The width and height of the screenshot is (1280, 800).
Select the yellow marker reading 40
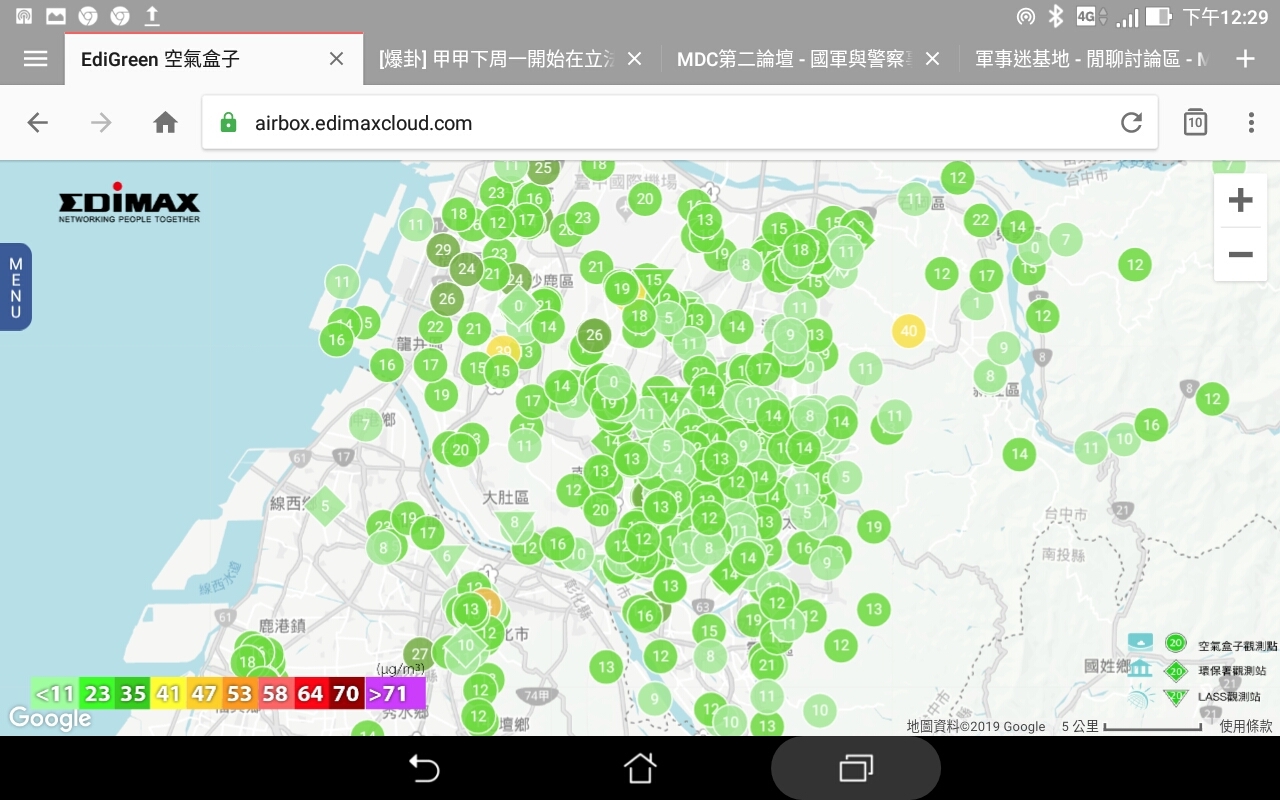[x=908, y=331]
